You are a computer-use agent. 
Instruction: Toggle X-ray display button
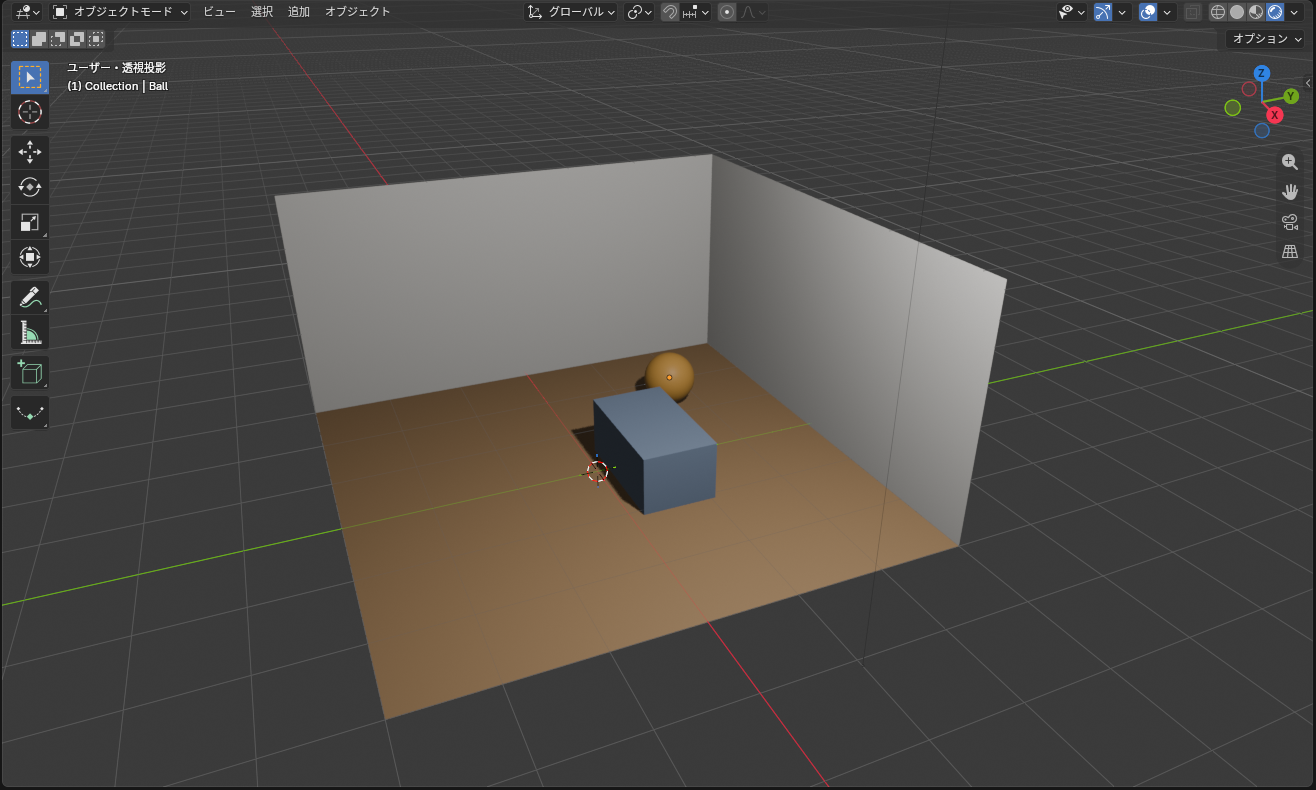point(1192,12)
